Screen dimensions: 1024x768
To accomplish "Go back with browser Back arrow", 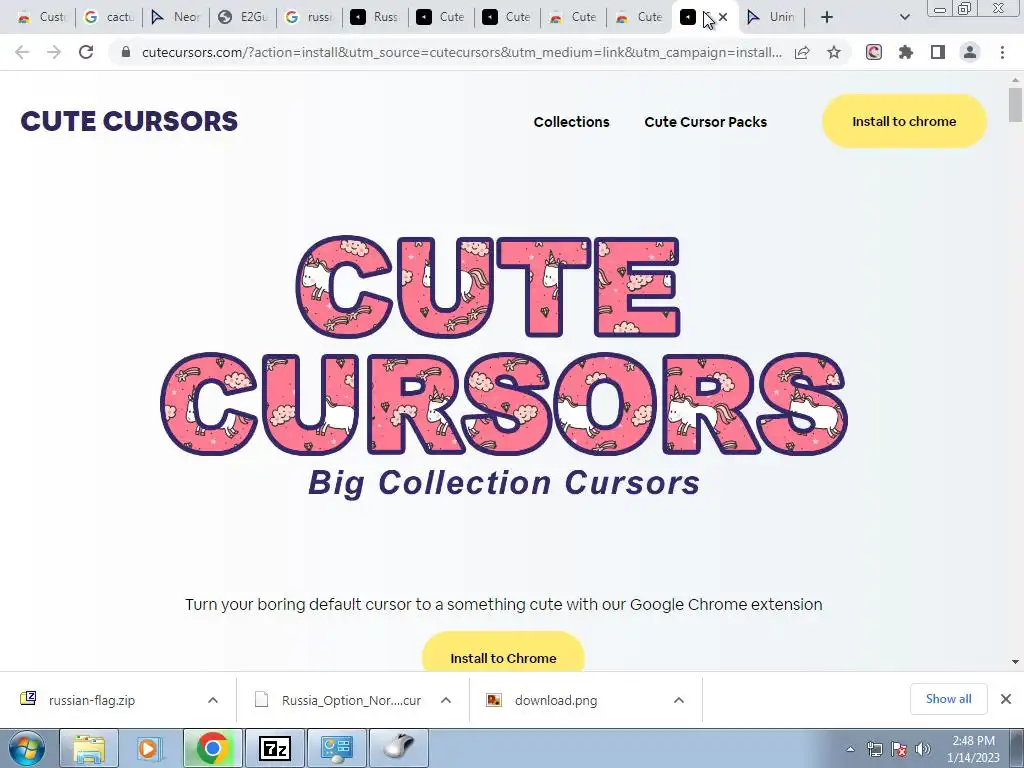I will click(x=22, y=52).
